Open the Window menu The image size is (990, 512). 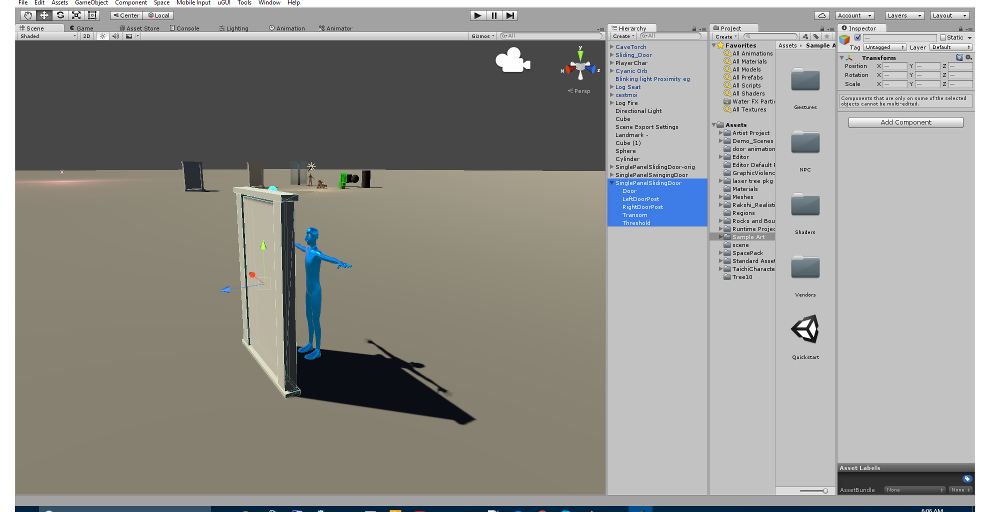tap(270, 3)
